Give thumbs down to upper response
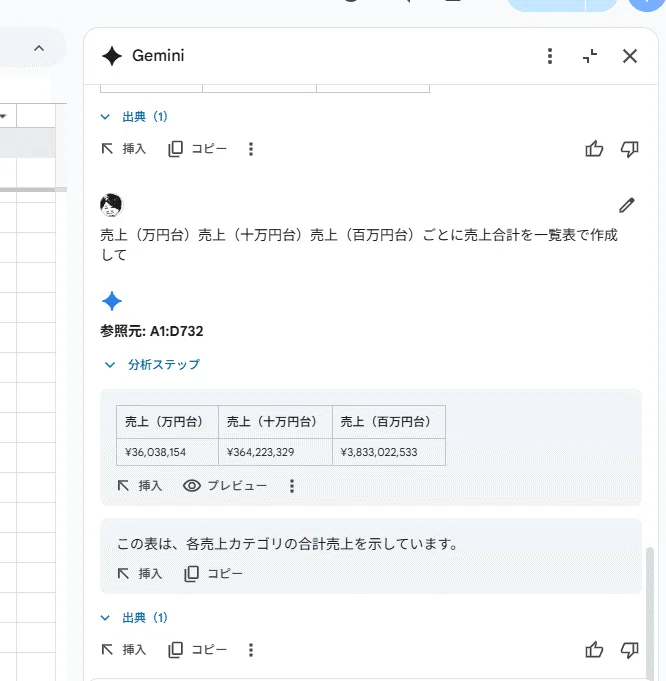666x681 pixels. (629, 149)
